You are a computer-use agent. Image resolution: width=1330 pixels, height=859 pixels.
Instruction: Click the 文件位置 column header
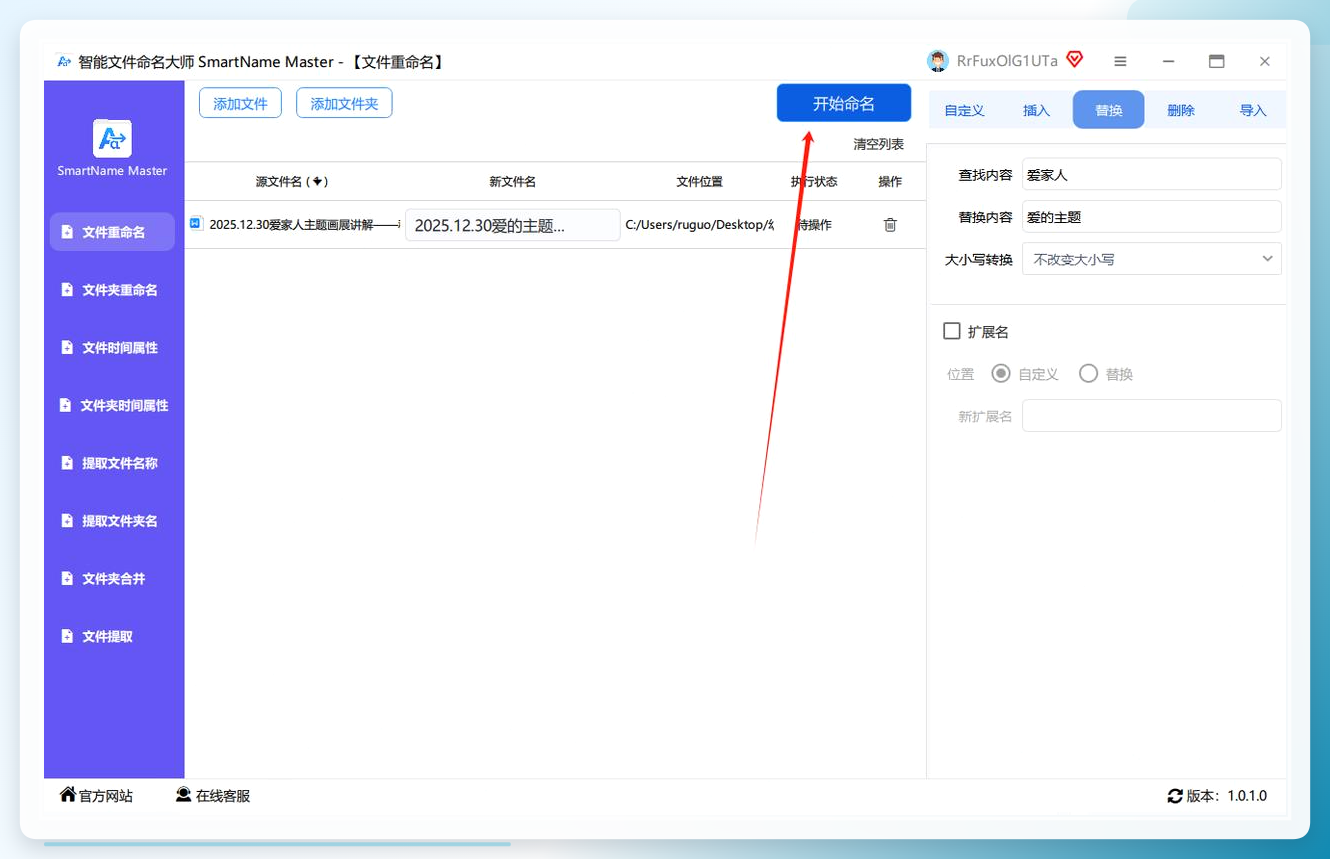click(x=699, y=181)
